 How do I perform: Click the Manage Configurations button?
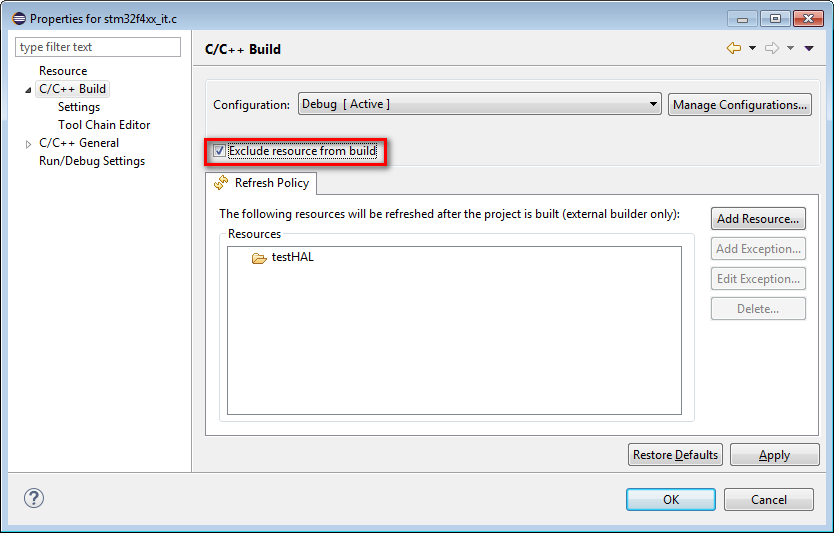coord(739,105)
